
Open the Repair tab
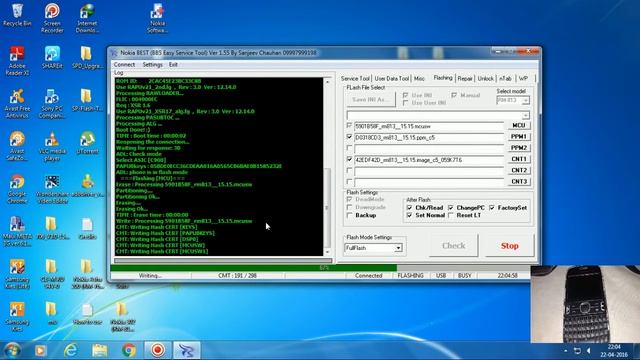coord(465,78)
